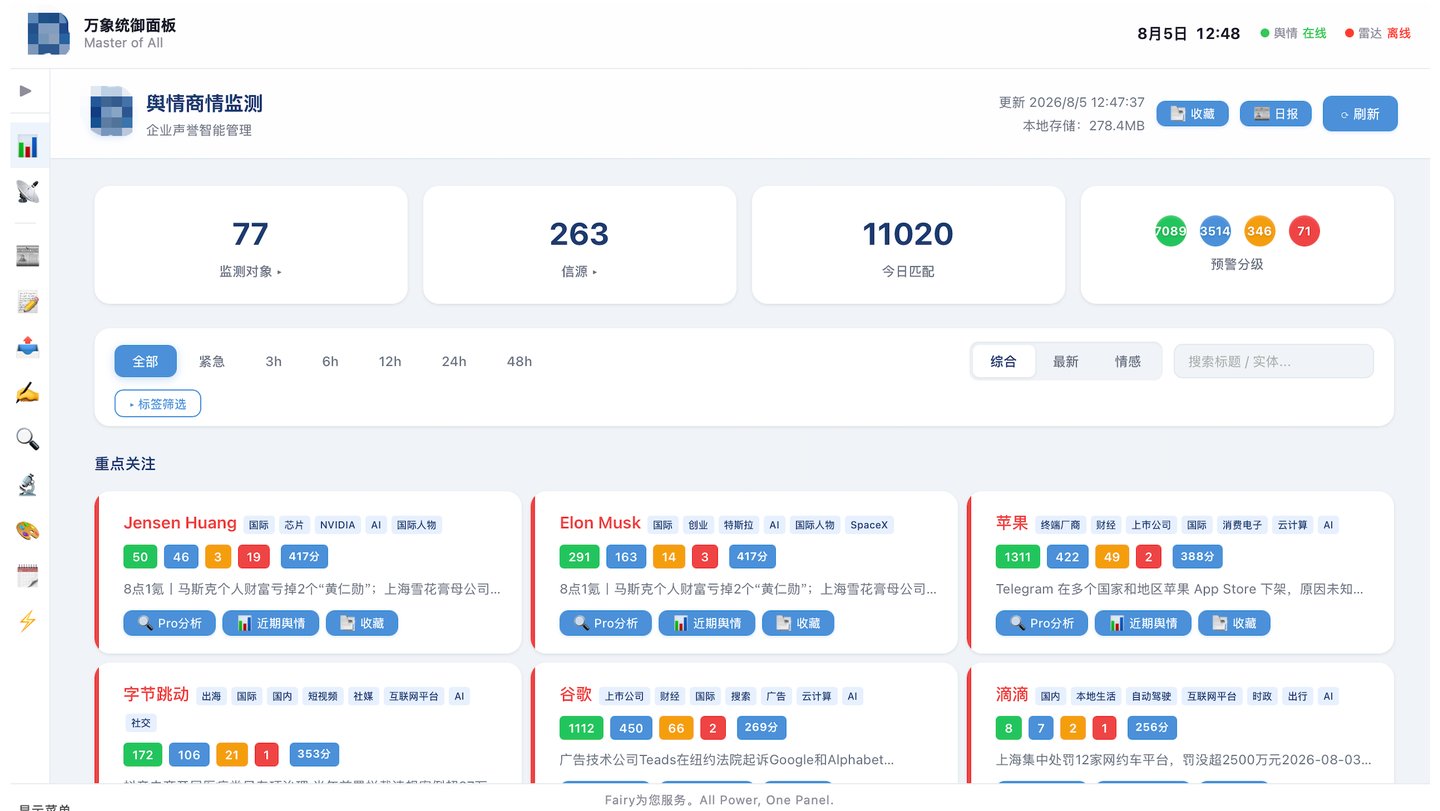Click the header 收藏 button
Screen dimensions: 1440x811
pos(1193,114)
